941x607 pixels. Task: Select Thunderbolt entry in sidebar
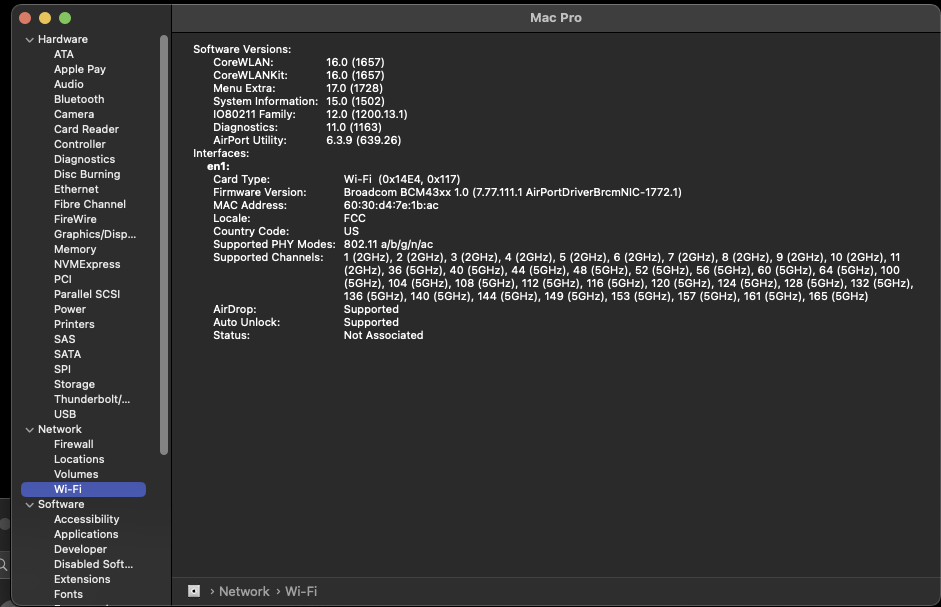click(92, 399)
